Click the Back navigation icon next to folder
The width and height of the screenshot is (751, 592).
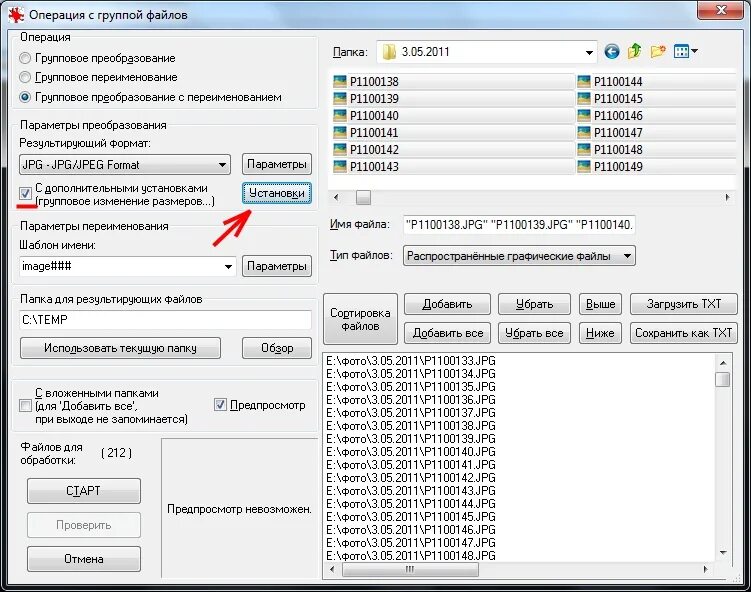(612, 51)
